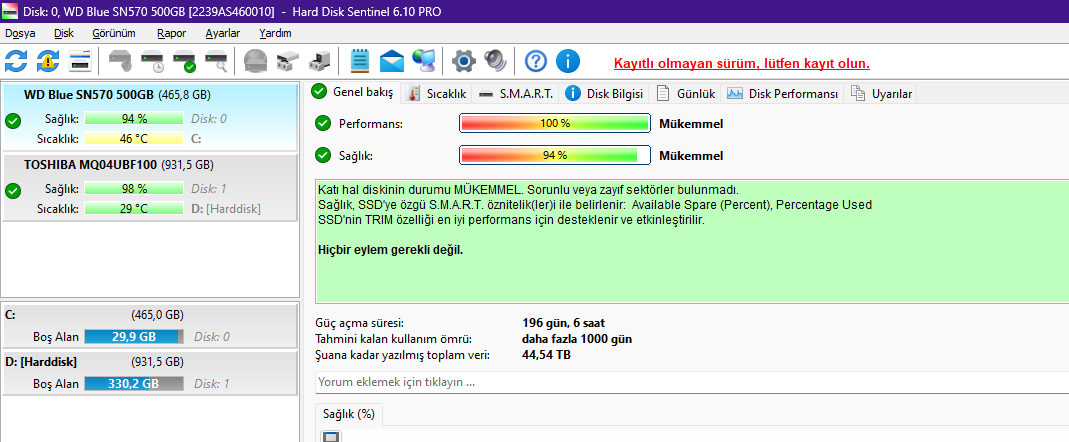Open the Disk Bilgisi tab
Image resolution: width=1069 pixels, height=442 pixels.
[605, 94]
